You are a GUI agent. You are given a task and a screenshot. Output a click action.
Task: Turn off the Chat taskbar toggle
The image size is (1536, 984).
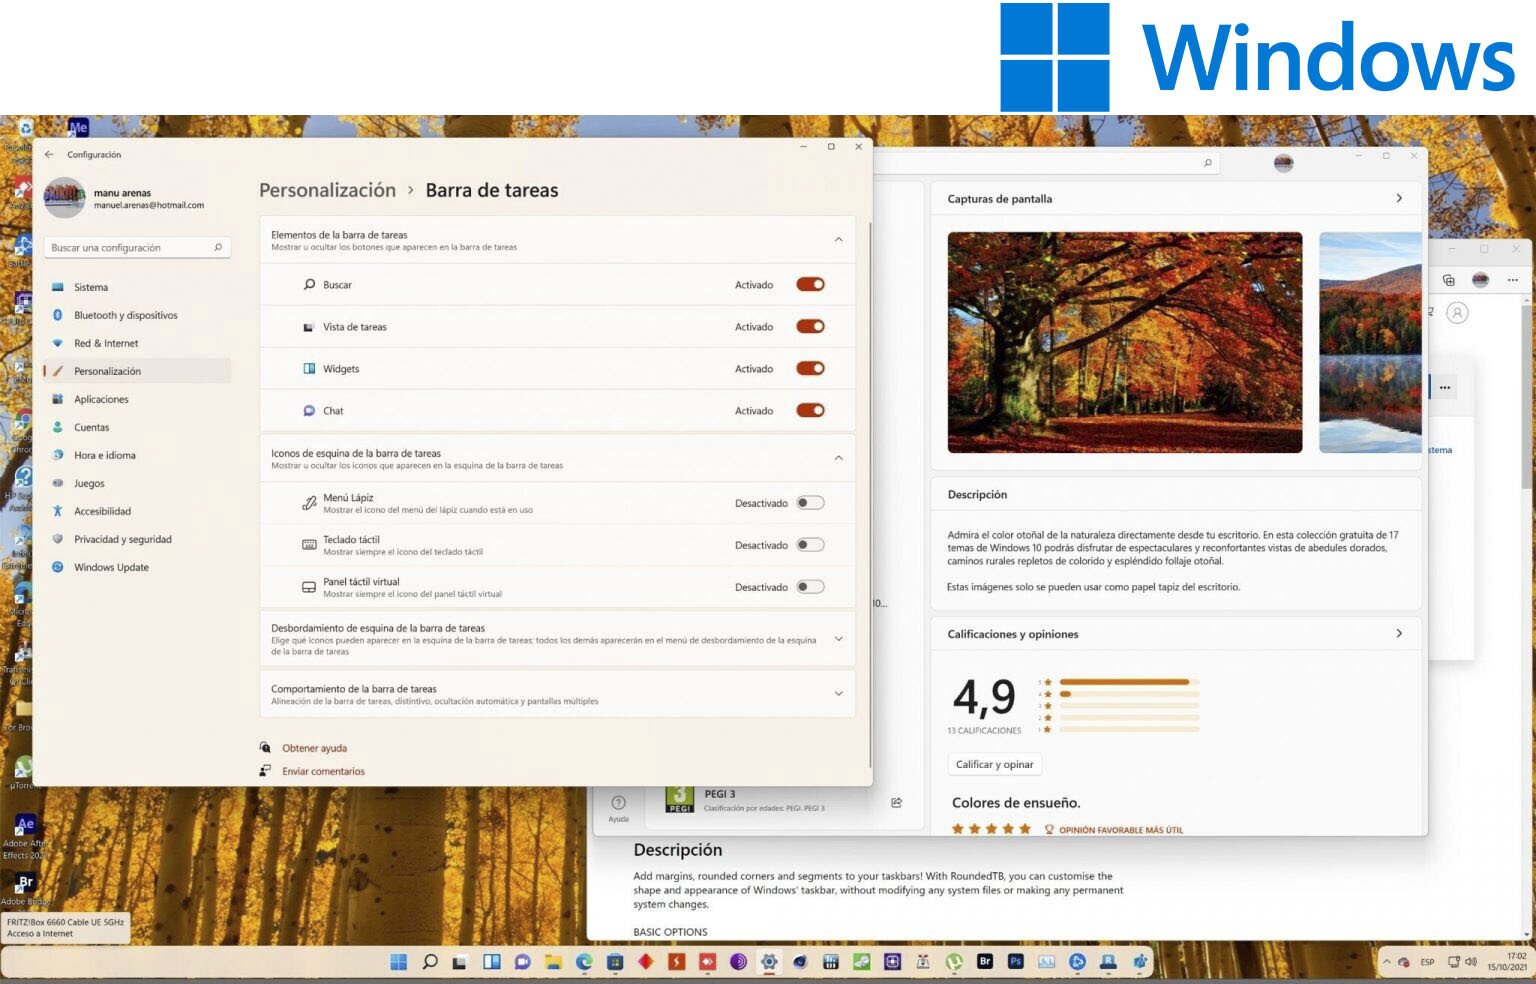coord(810,410)
